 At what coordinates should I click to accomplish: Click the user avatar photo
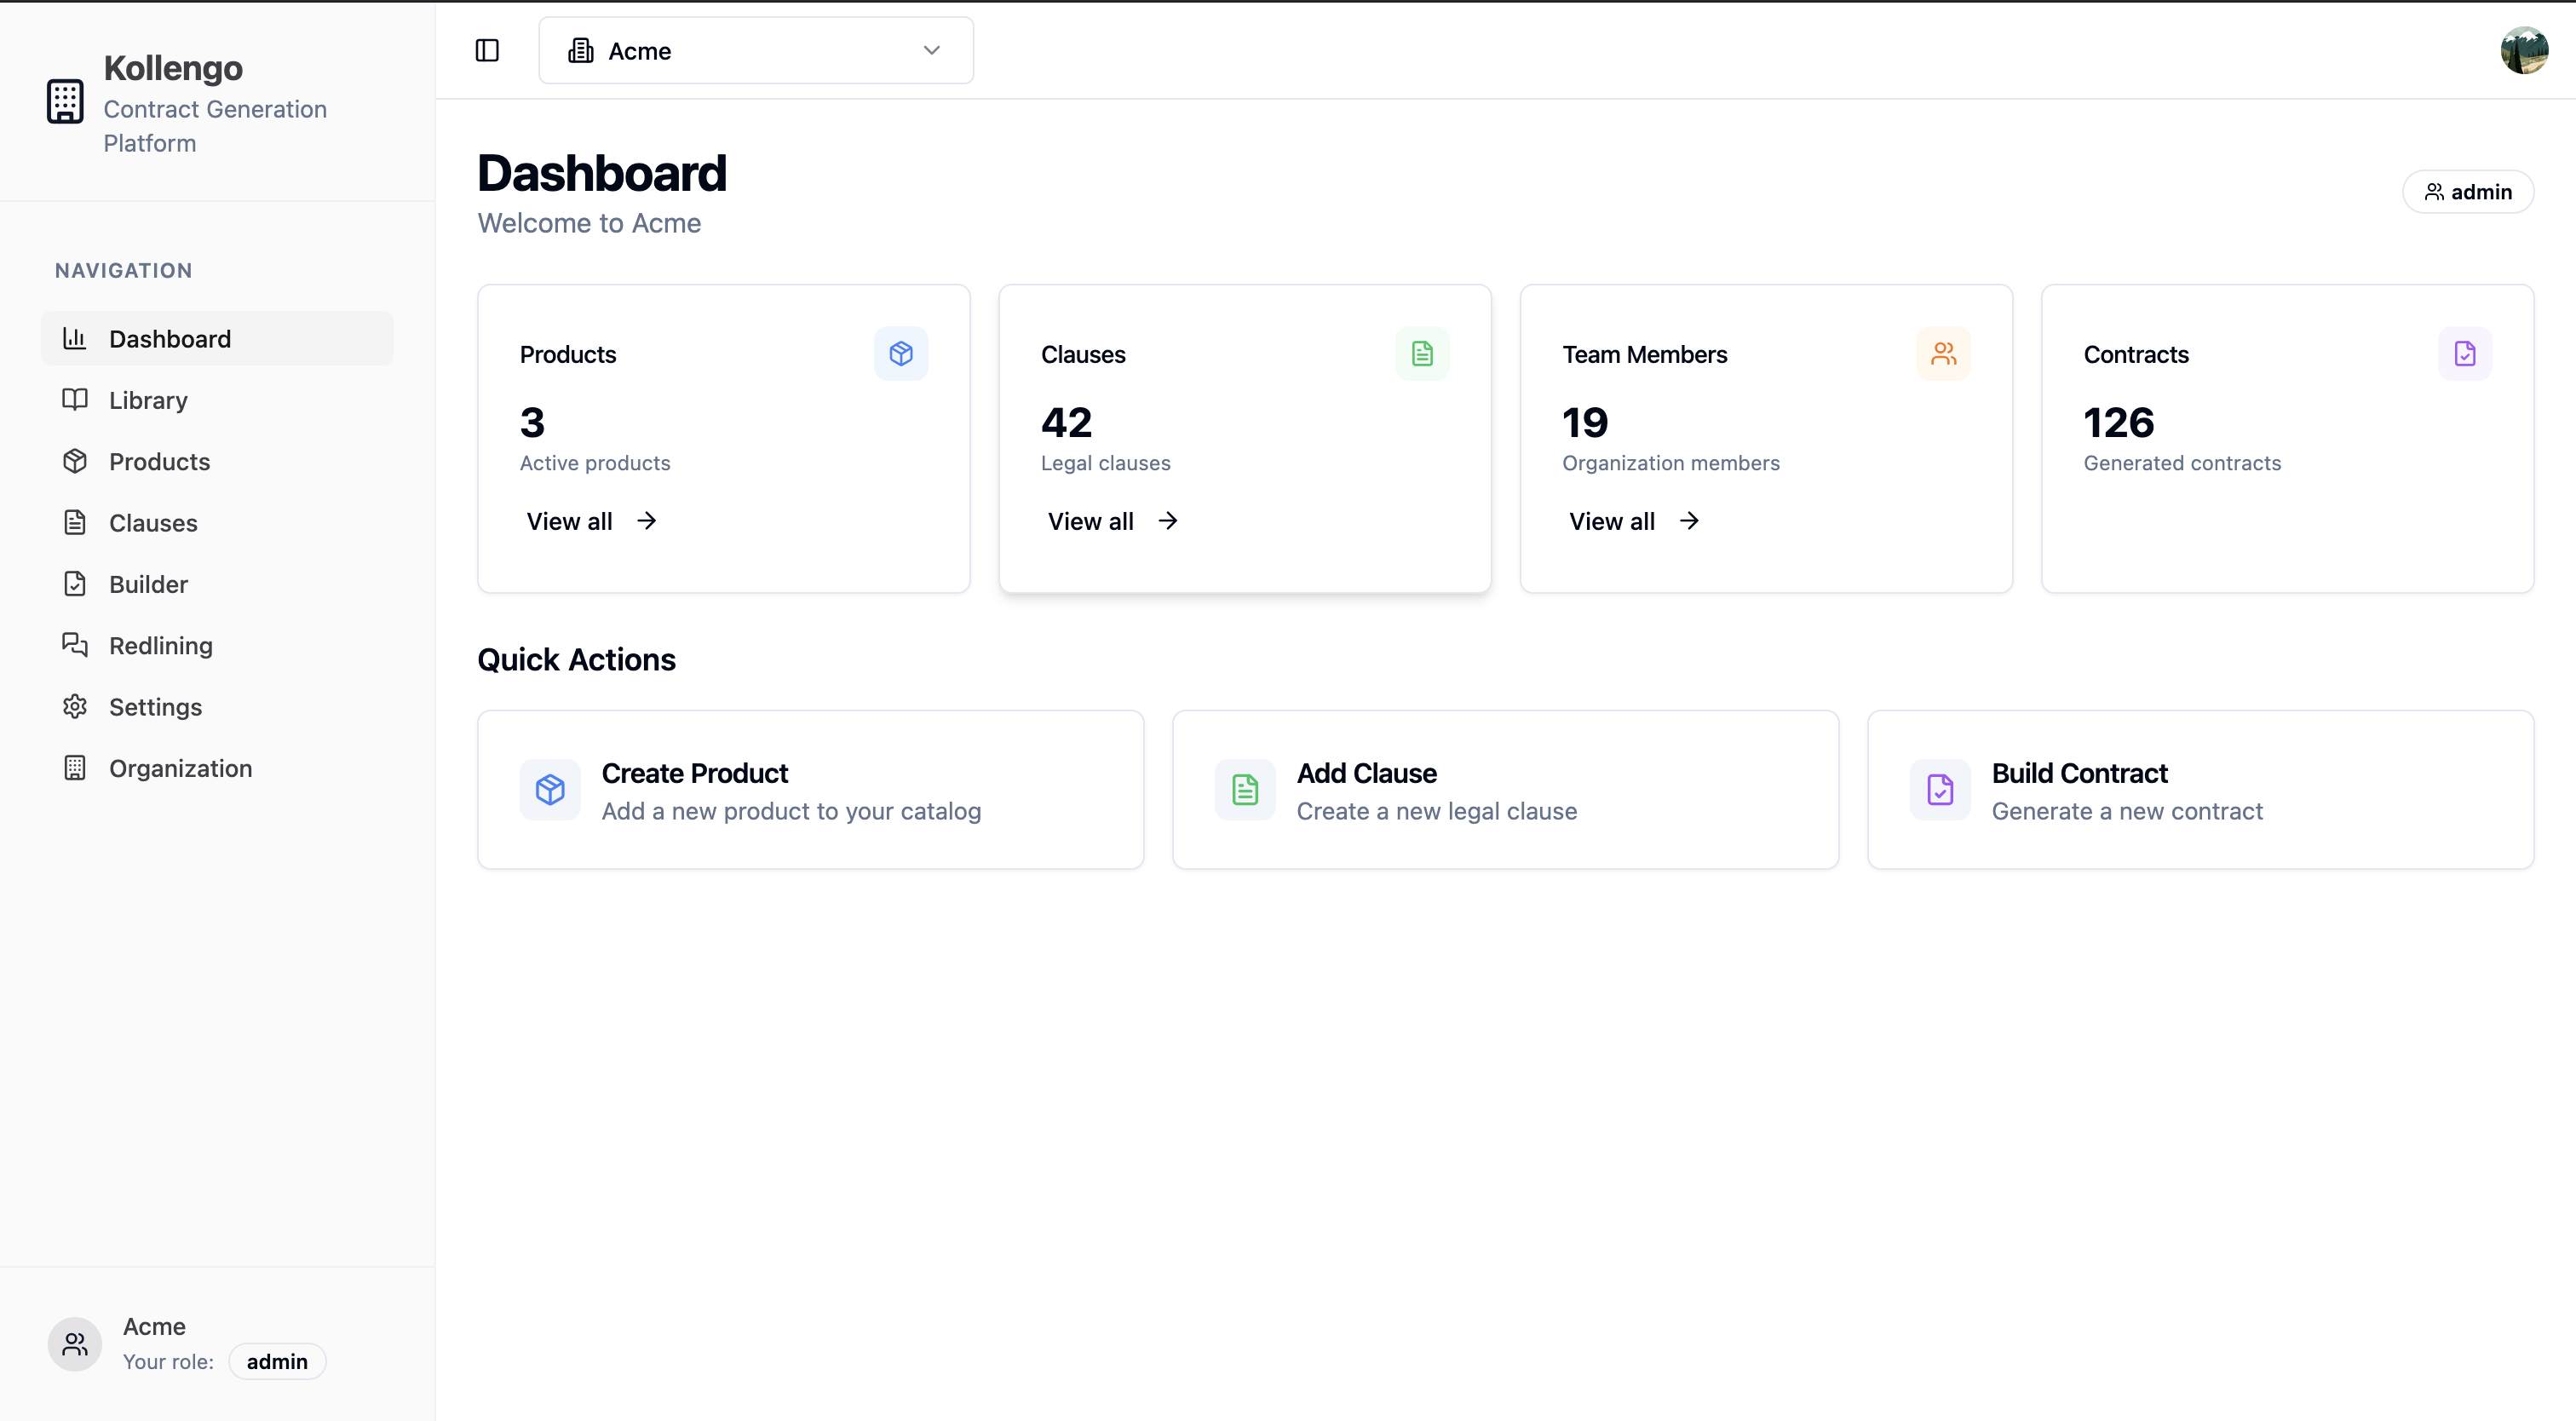tap(2523, 50)
